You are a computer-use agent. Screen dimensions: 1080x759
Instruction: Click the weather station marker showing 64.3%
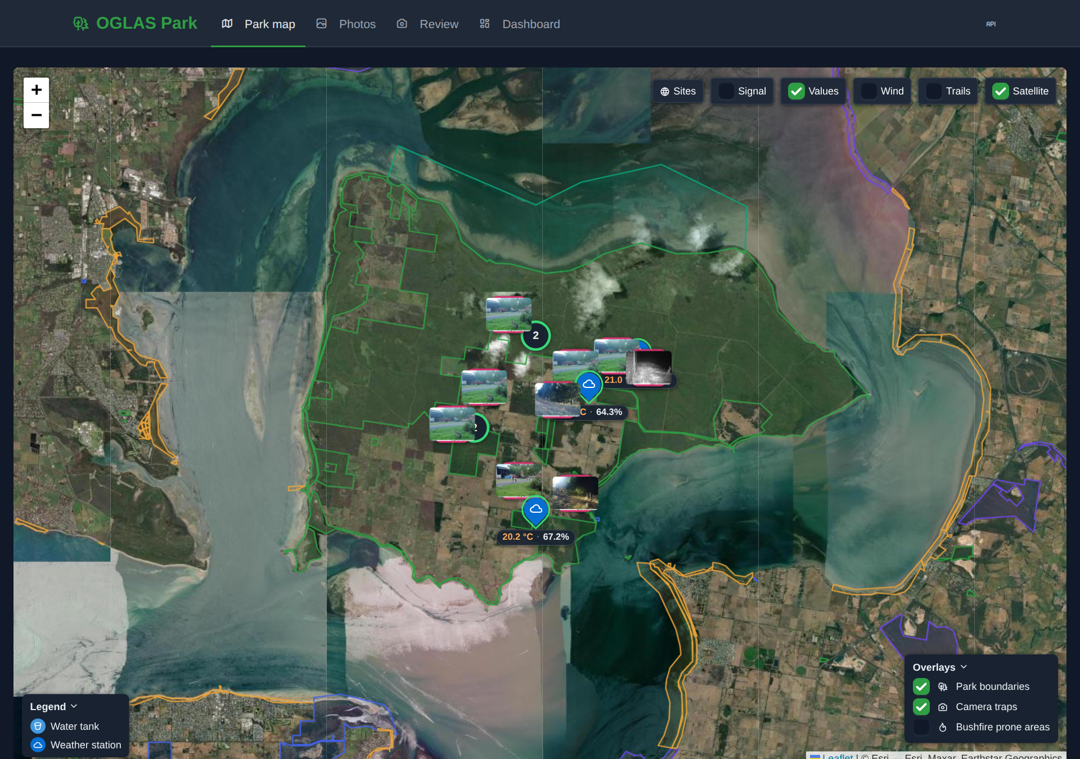589,386
